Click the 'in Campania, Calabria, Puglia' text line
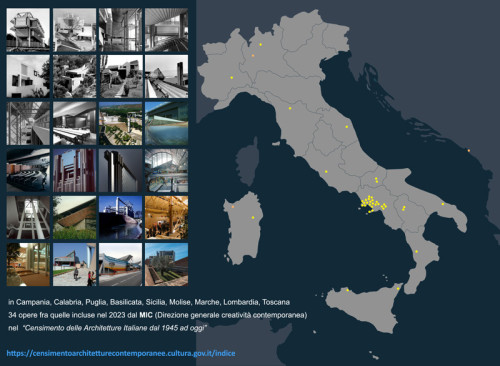This screenshot has width=500, height=366. (x=149, y=302)
